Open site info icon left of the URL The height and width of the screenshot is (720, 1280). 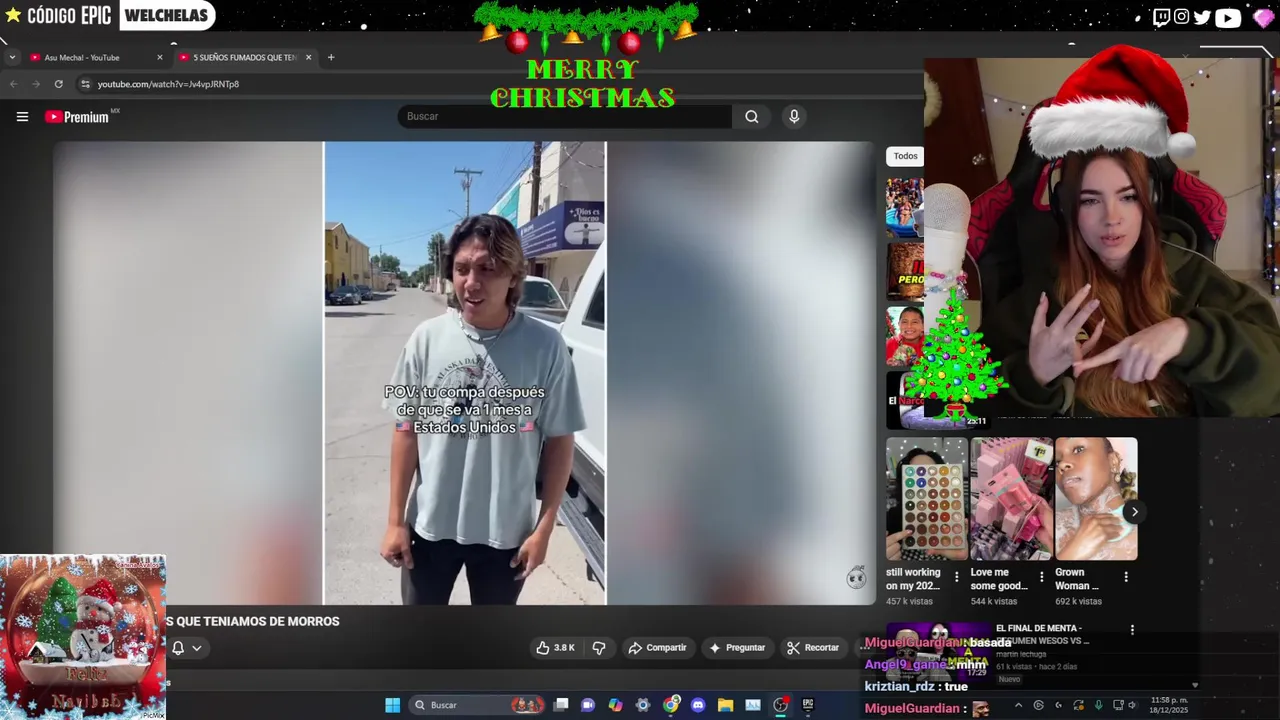[85, 84]
